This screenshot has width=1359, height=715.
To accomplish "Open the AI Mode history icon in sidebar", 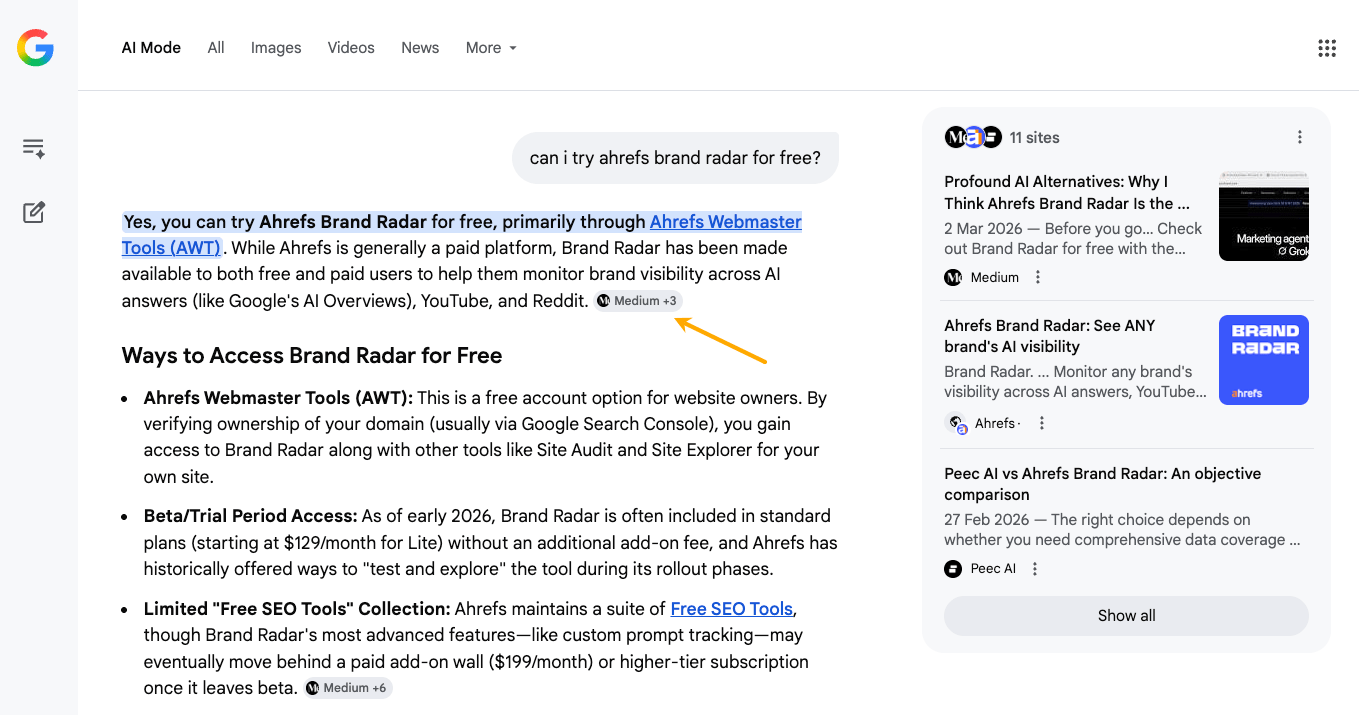I will 33,147.
